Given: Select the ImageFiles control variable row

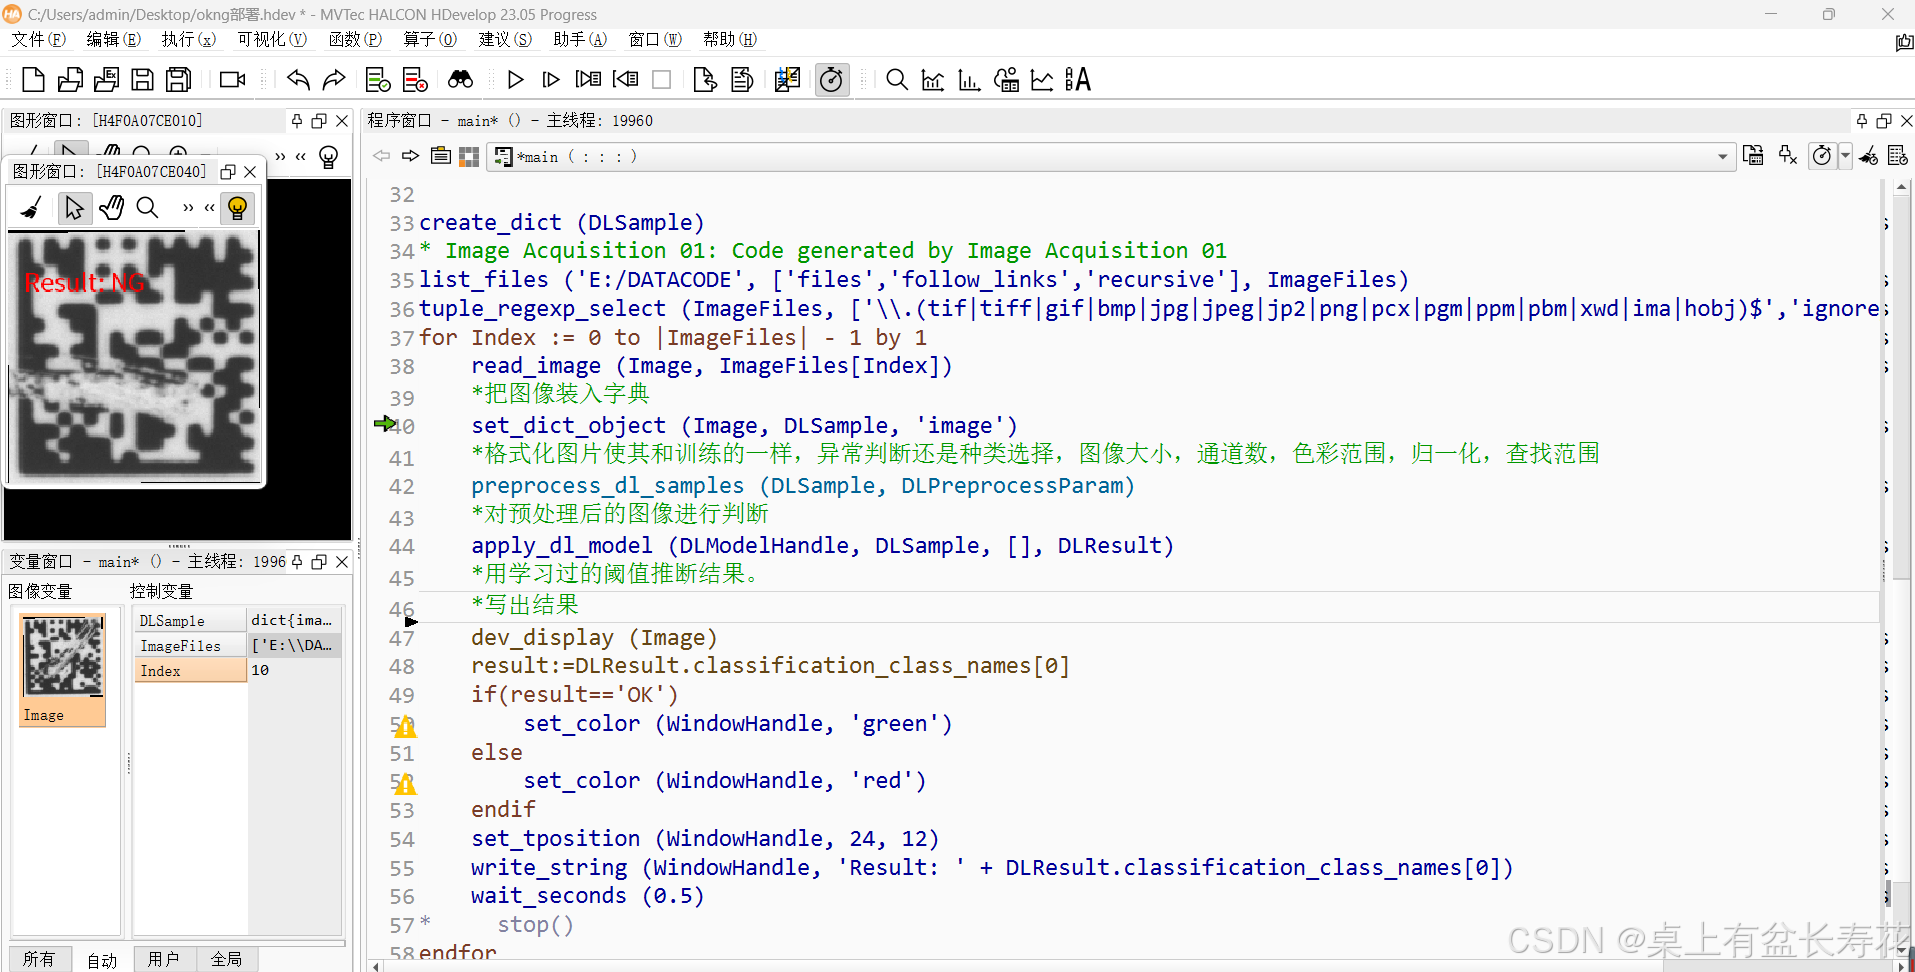Looking at the screenshot, I should tap(239, 645).
